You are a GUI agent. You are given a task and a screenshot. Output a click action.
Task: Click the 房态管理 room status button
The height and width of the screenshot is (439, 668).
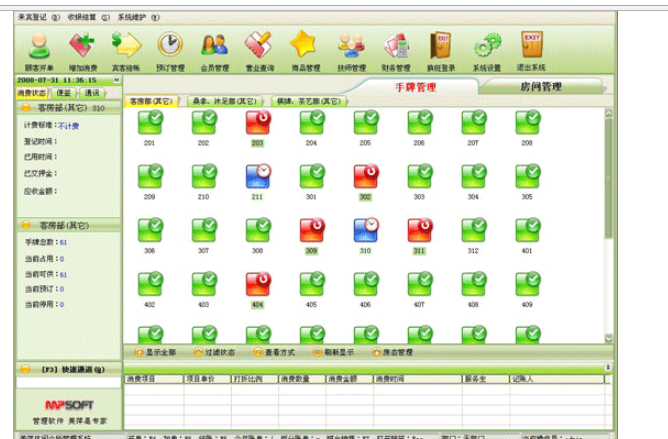click(x=393, y=352)
